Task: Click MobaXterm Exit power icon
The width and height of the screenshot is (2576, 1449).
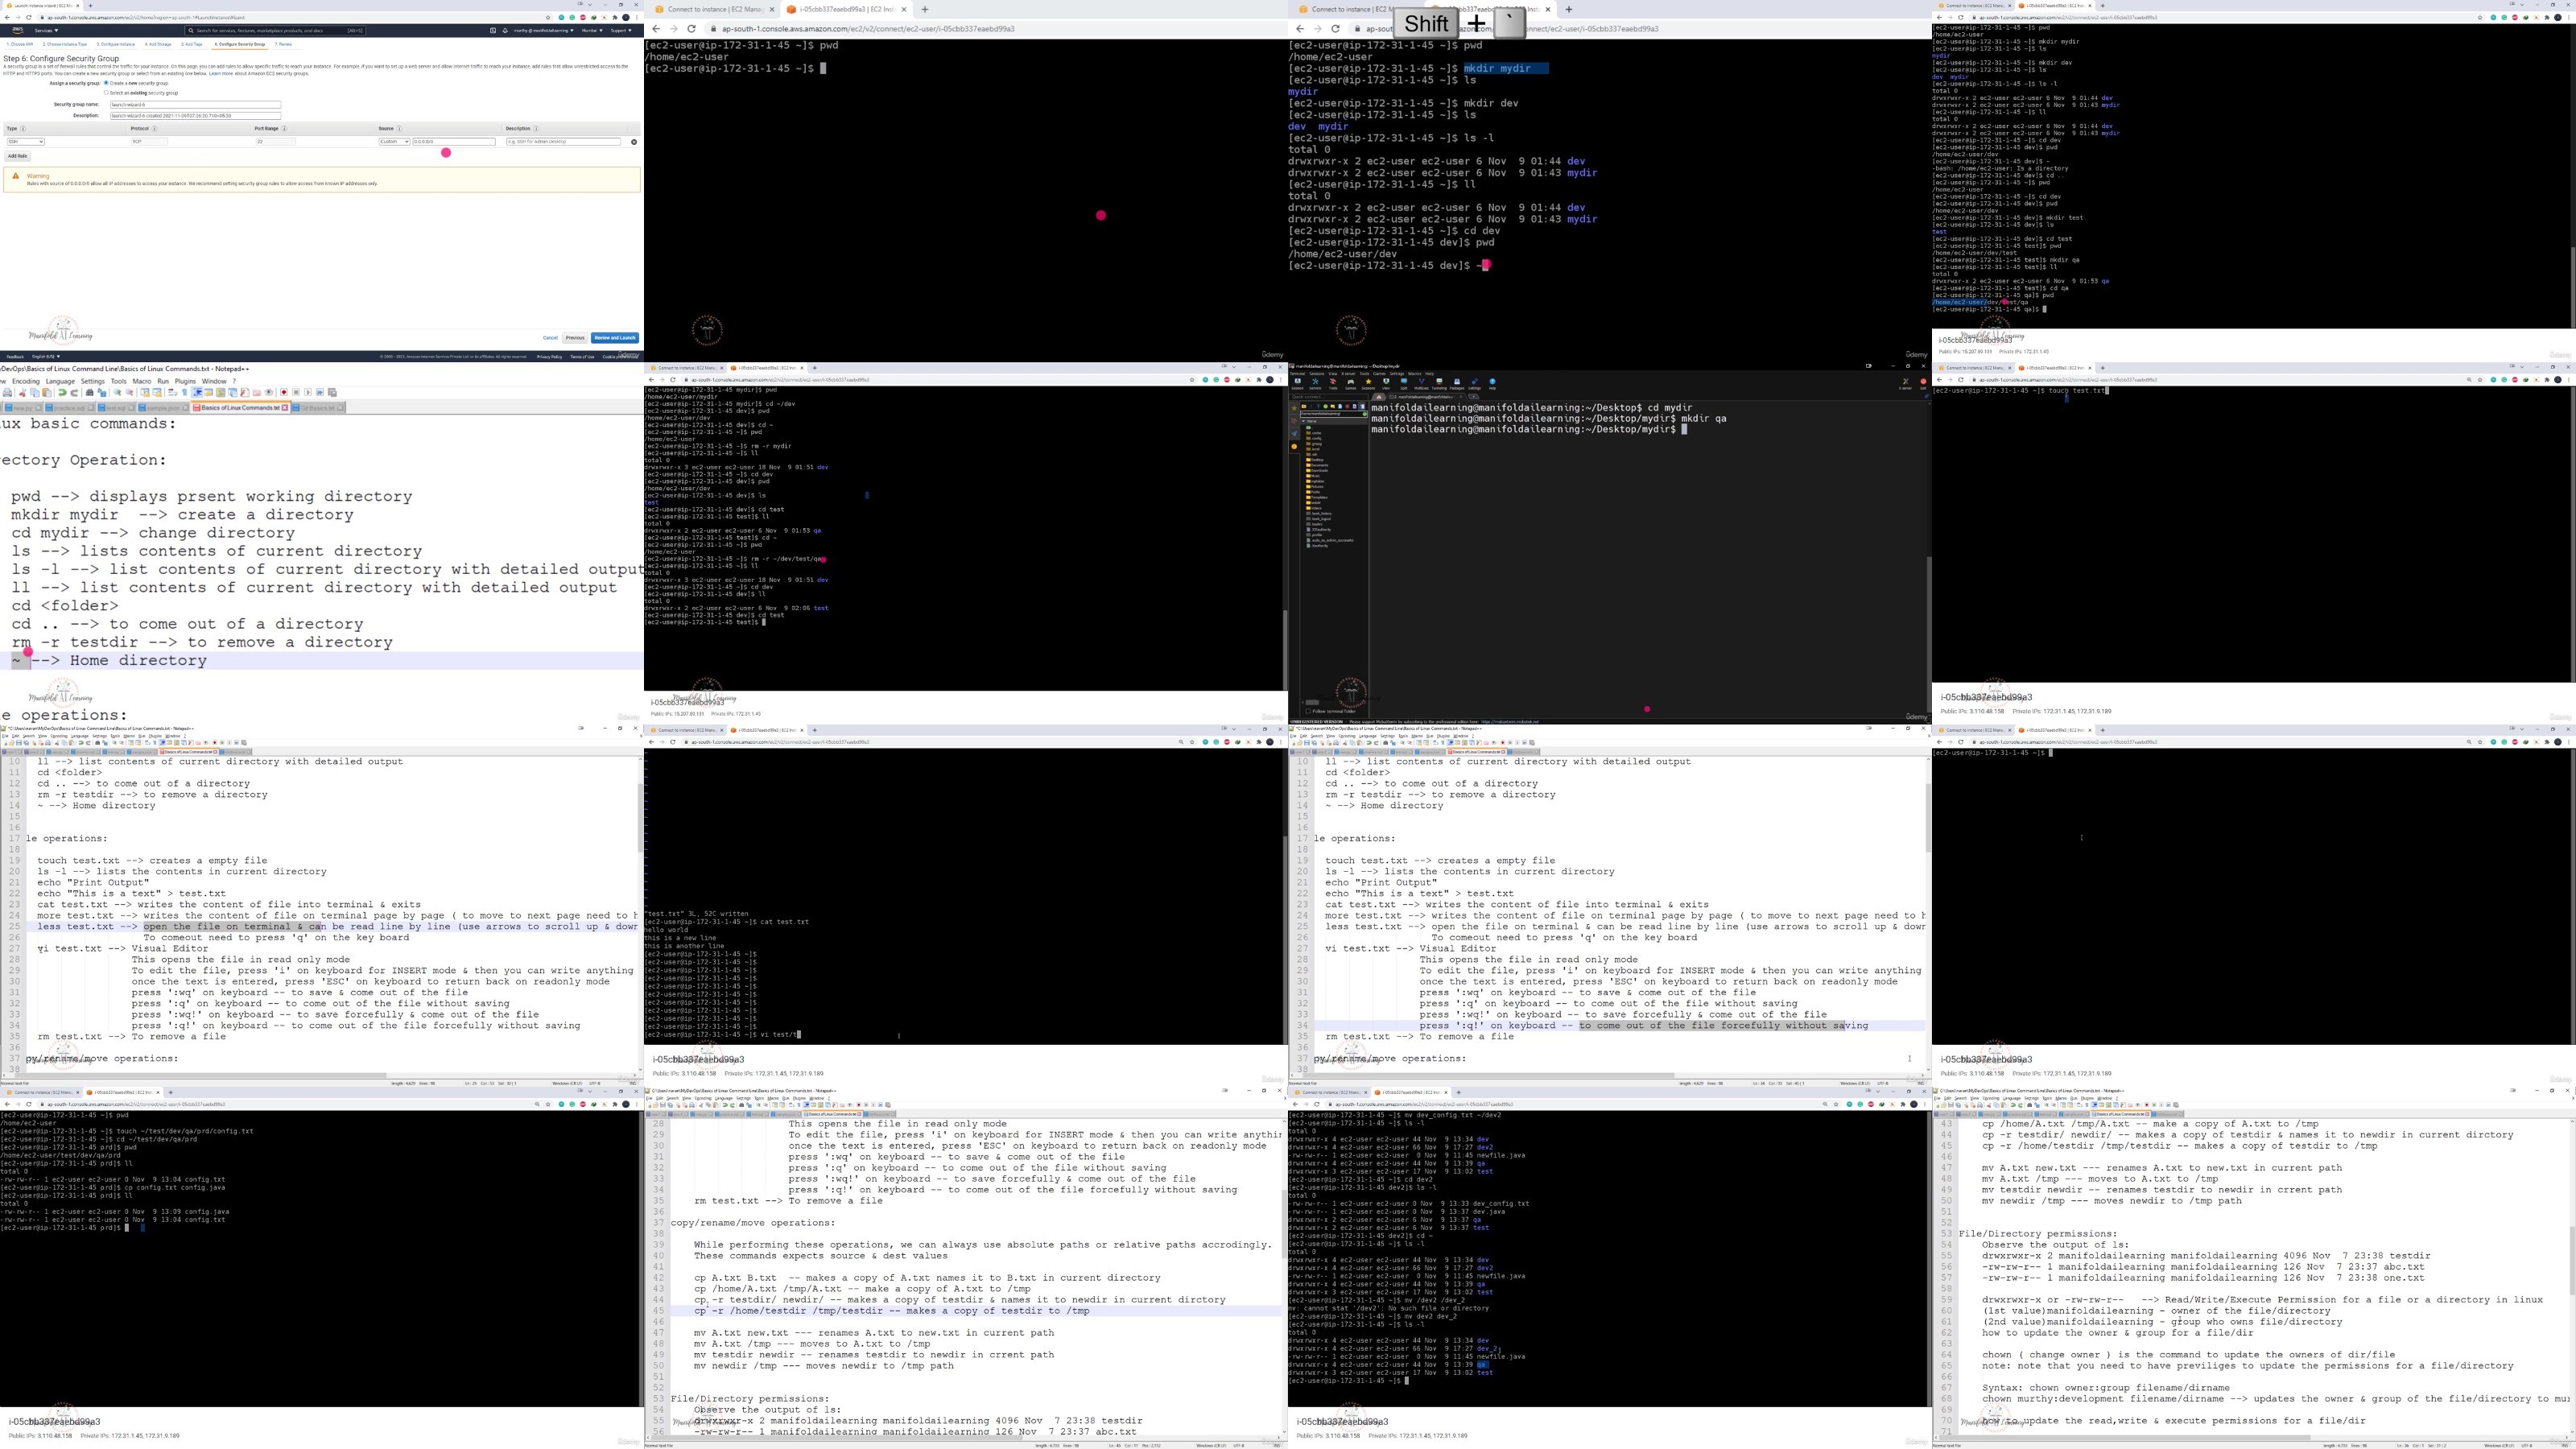Action: tap(1923, 384)
